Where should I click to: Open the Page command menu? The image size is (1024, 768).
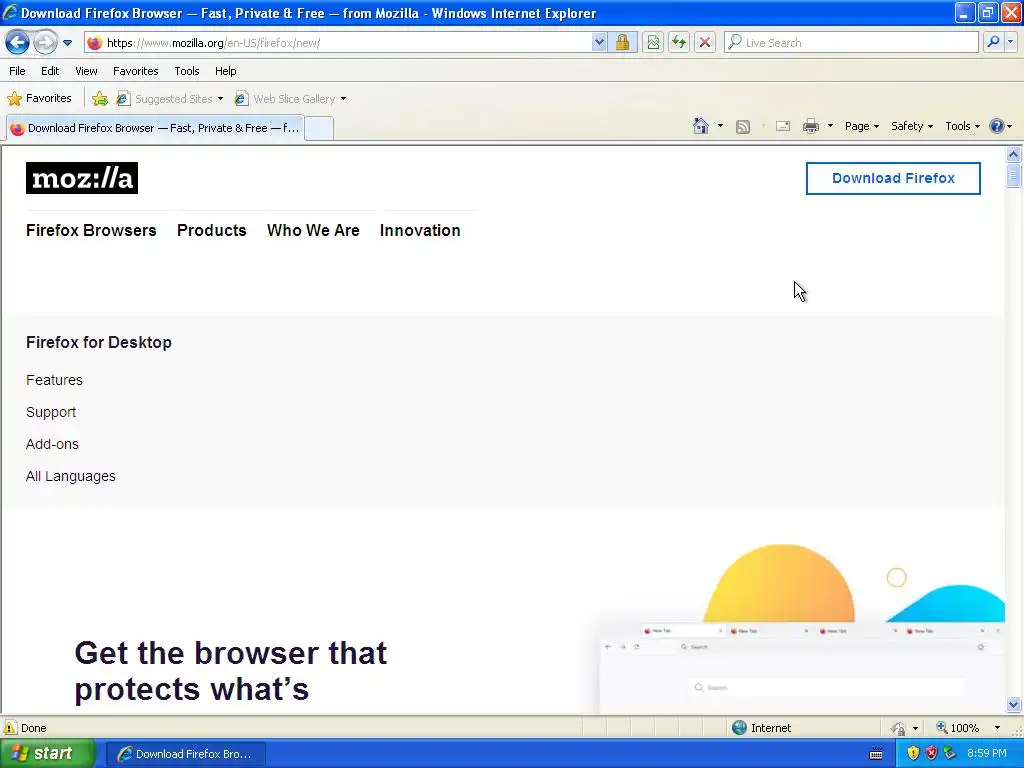click(861, 126)
